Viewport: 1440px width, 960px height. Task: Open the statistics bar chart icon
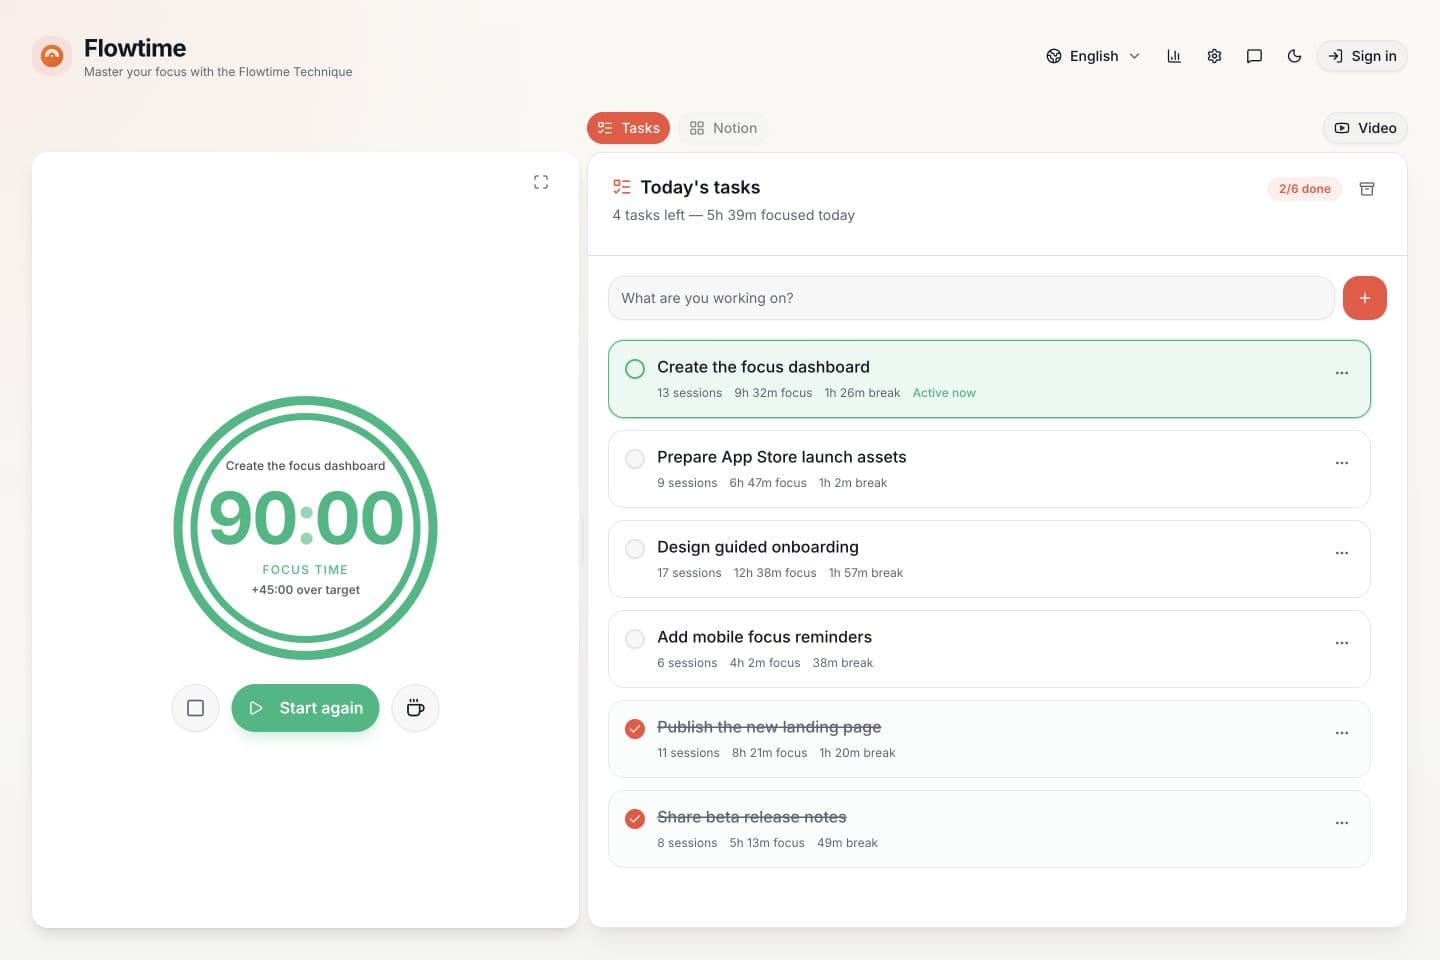coord(1174,56)
